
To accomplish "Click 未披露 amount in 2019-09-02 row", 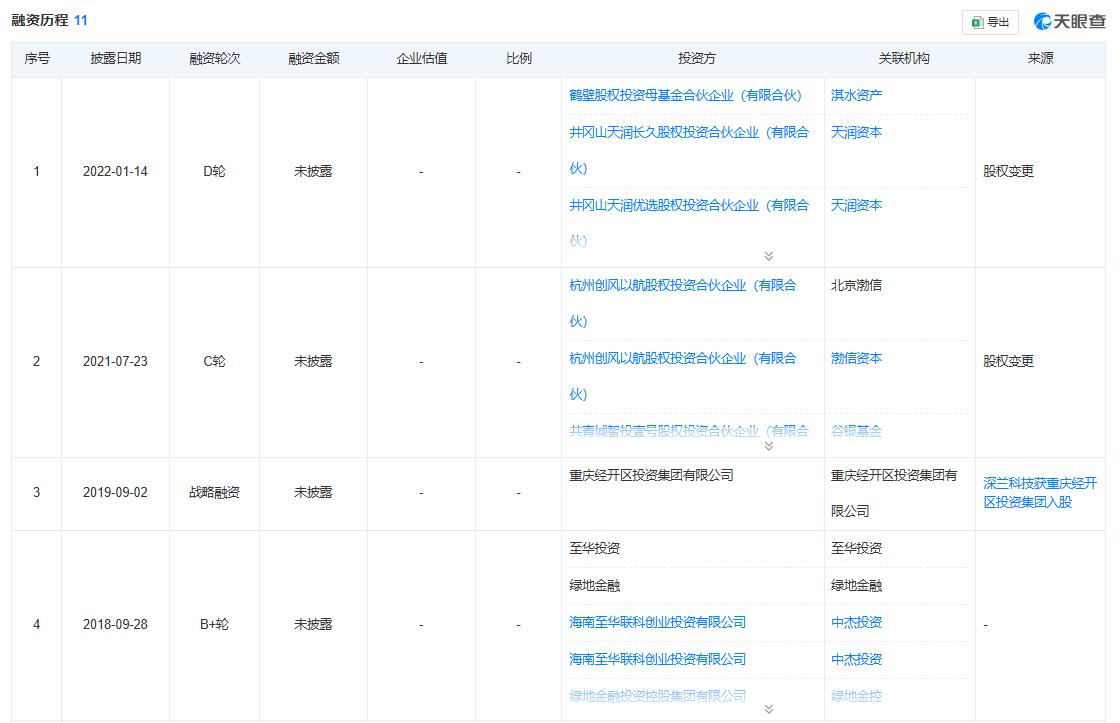I will [x=314, y=492].
